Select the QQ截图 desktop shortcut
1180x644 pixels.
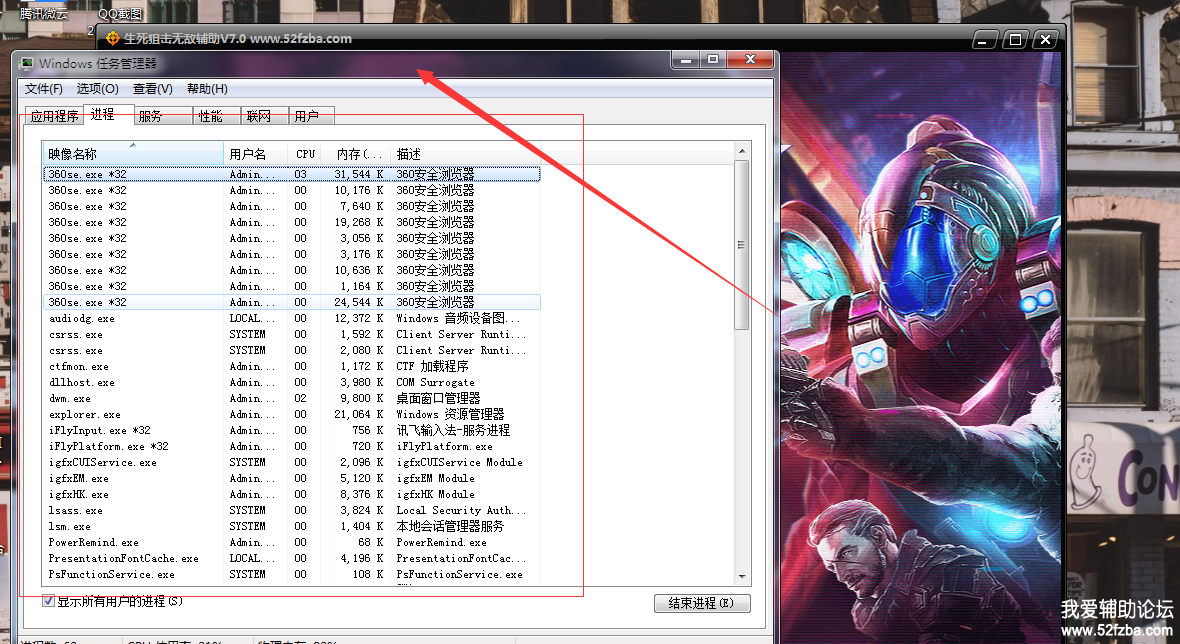(120, 14)
